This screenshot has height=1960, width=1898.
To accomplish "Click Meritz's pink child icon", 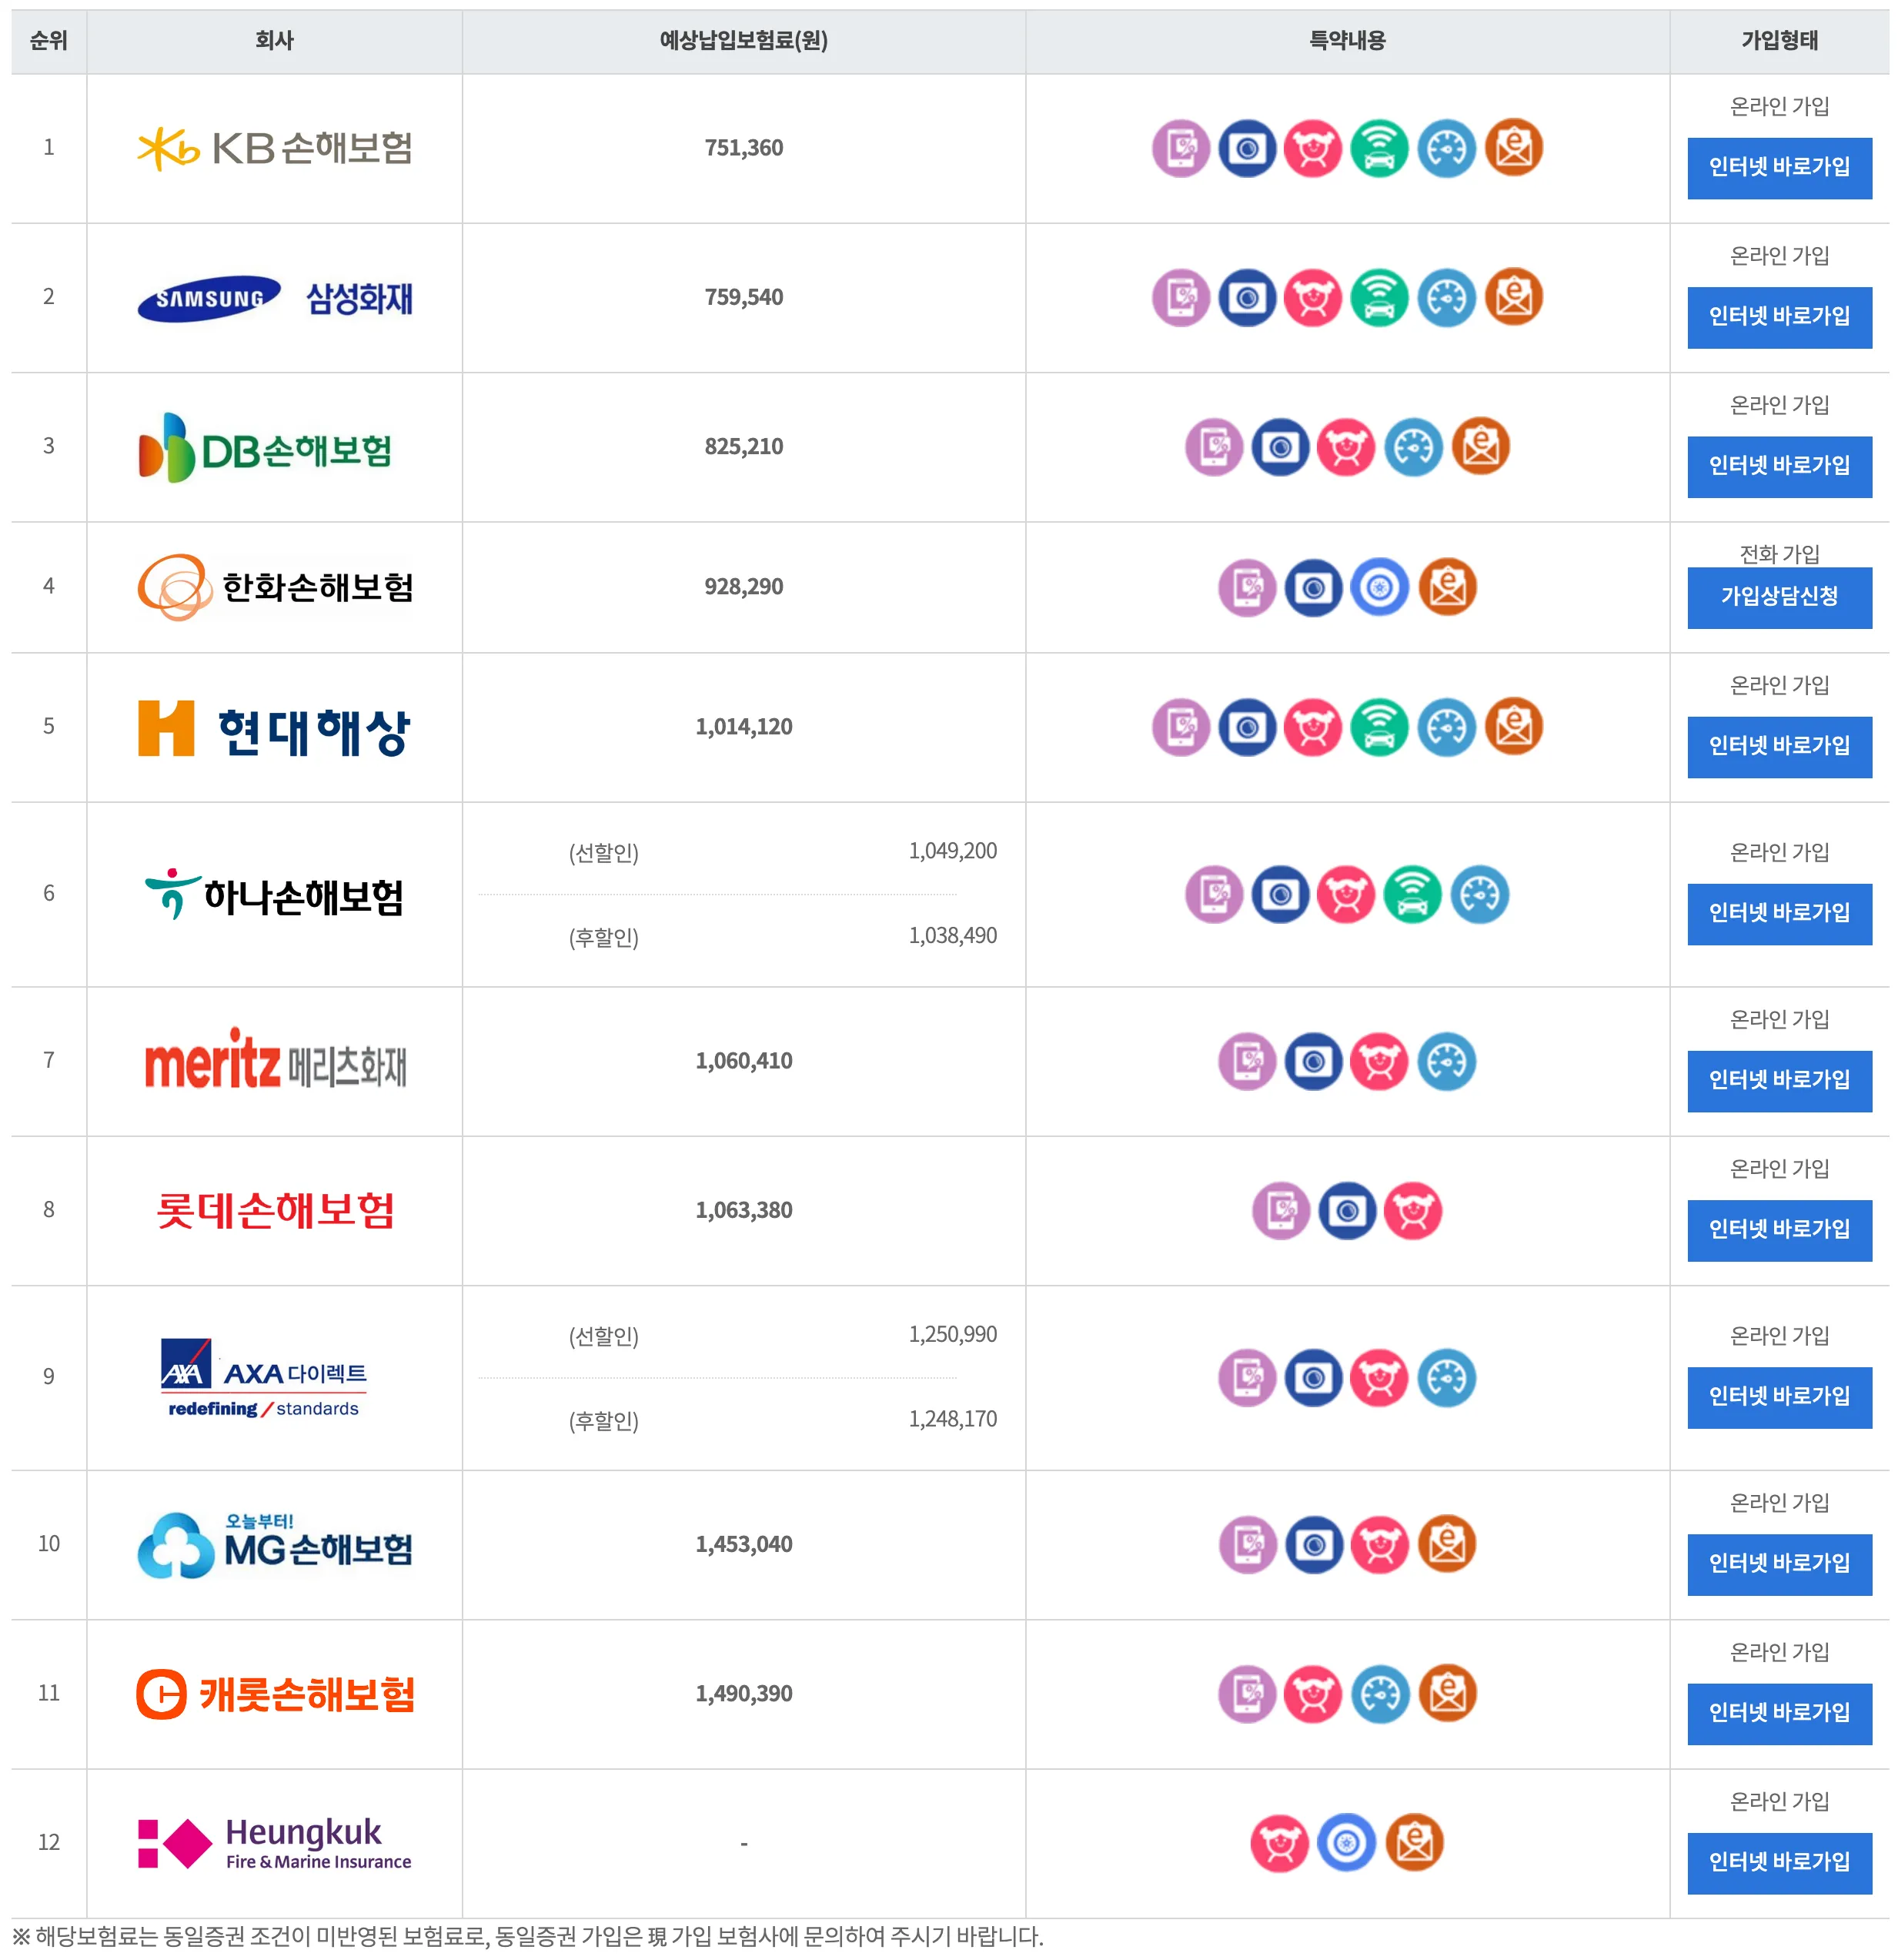I will [1379, 1061].
